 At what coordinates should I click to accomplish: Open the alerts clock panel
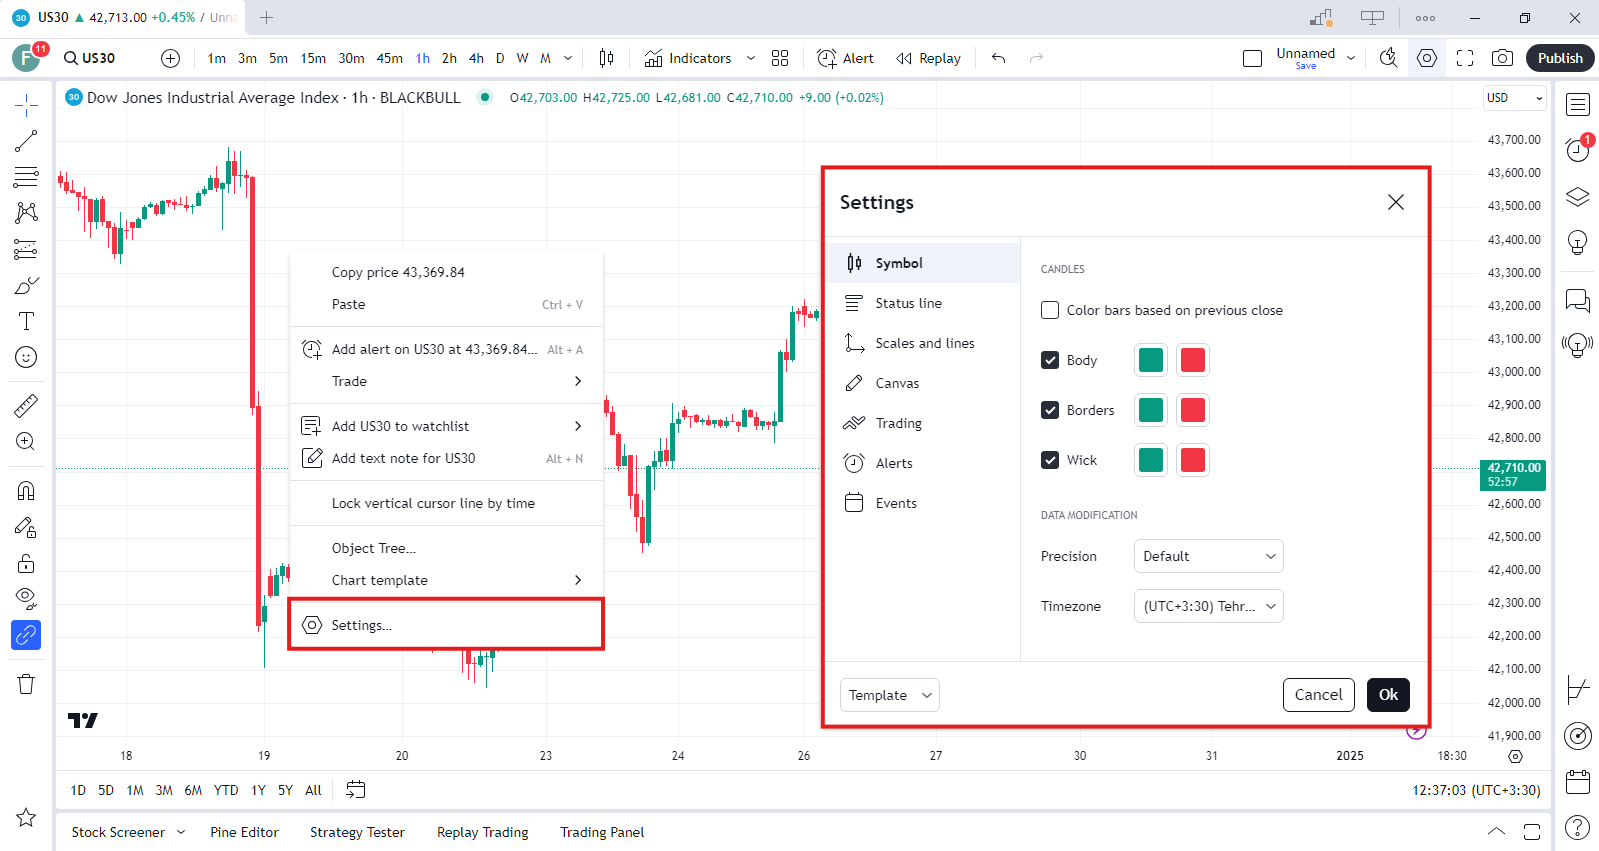click(1578, 150)
